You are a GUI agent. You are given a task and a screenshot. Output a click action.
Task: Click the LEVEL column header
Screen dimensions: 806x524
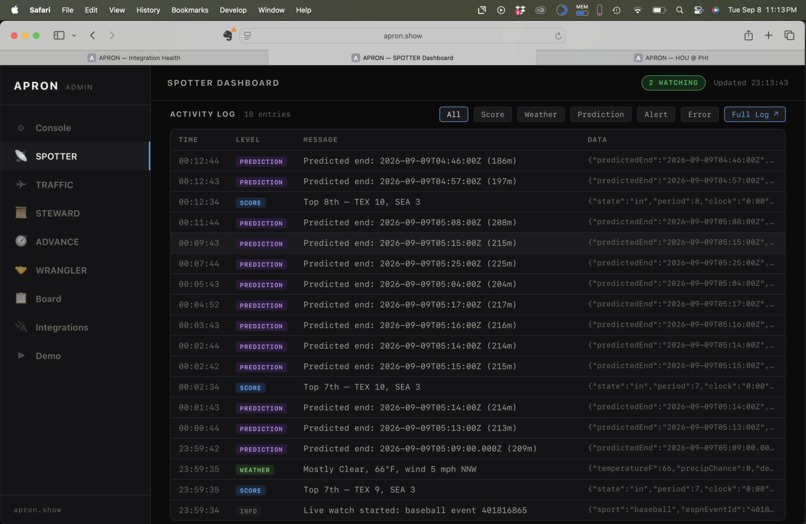coord(248,139)
